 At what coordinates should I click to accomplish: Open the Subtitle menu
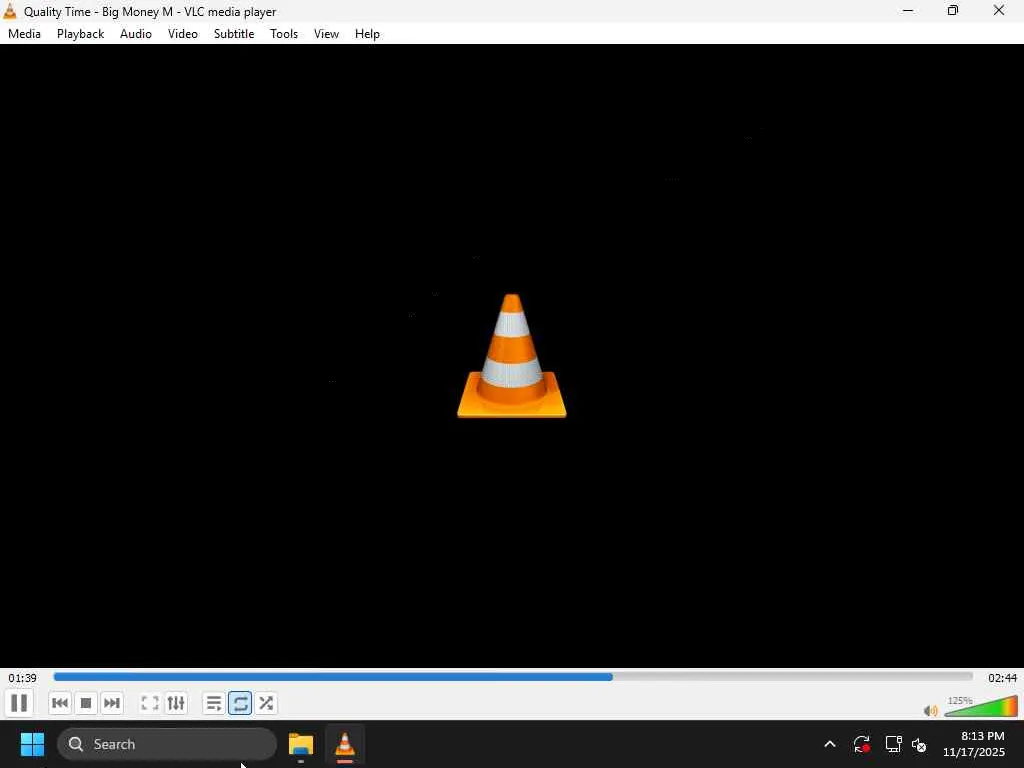(234, 34)
